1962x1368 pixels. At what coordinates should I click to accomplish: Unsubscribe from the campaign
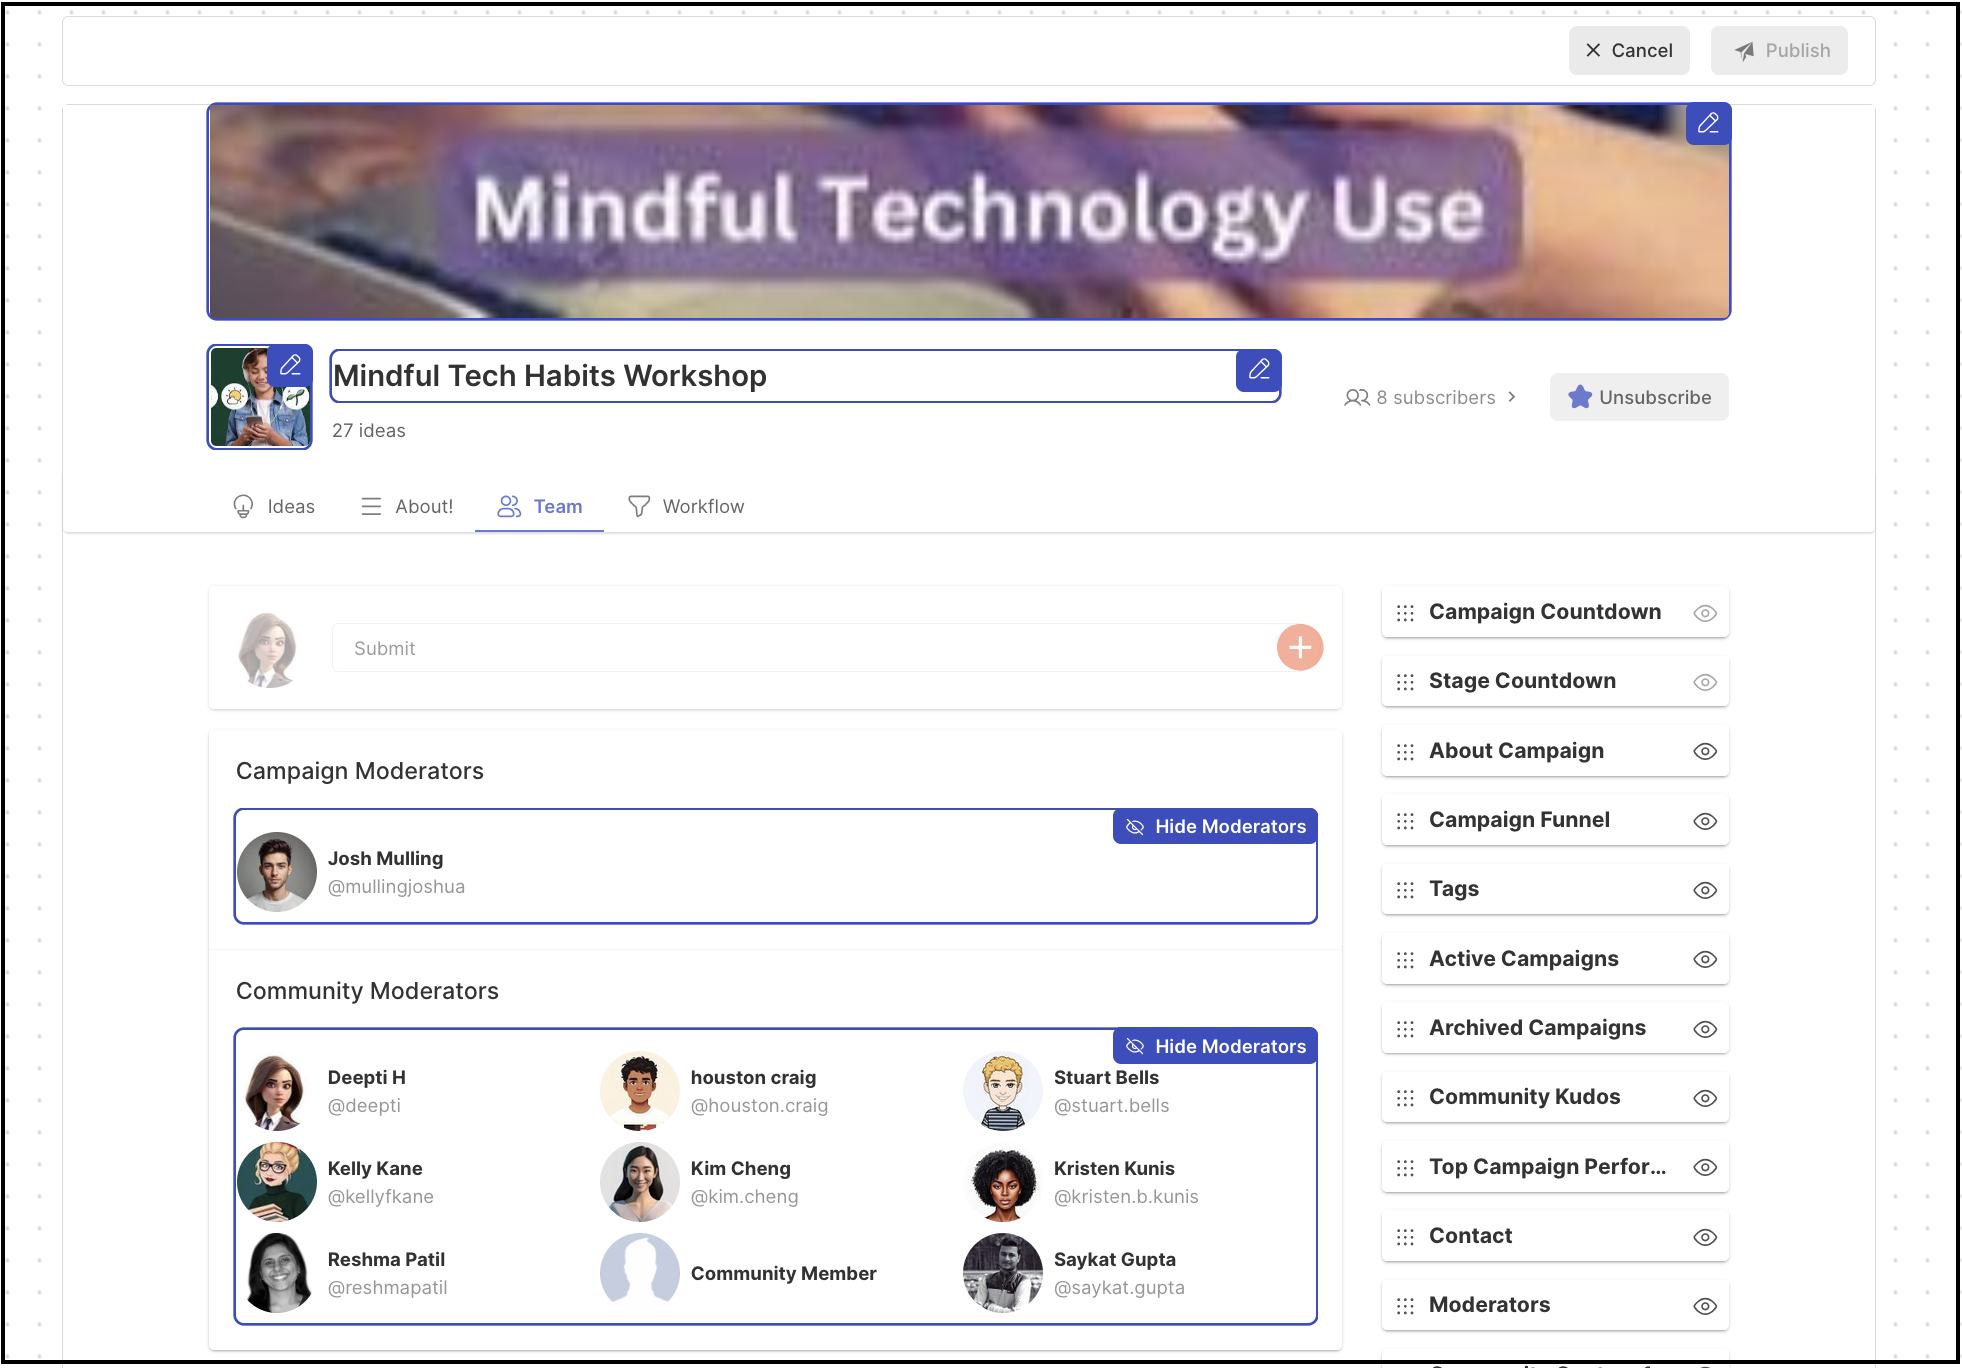click(x=1639, y=398)
